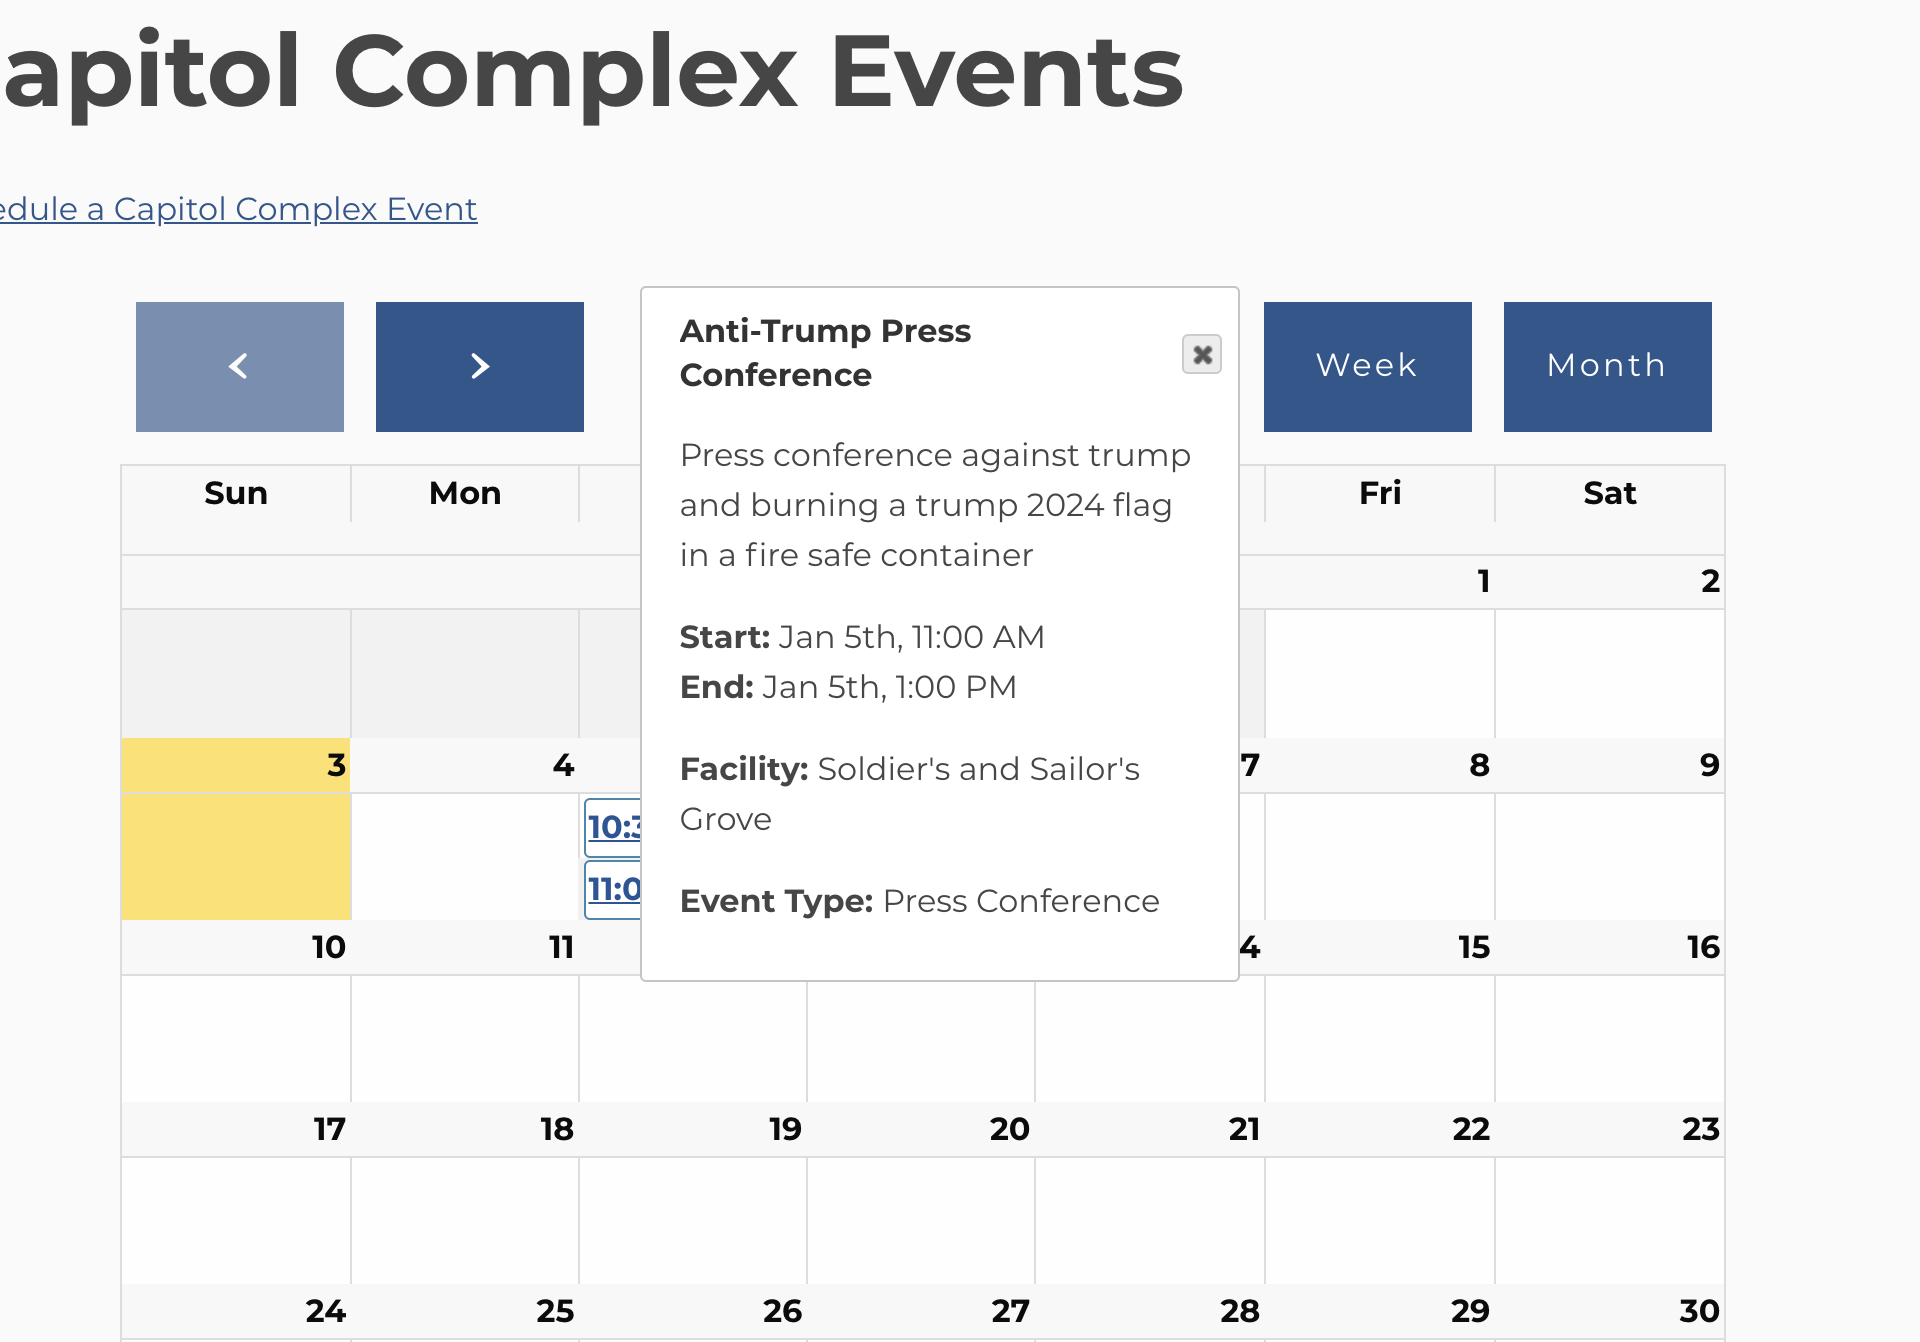The height and width of the screenshot is (1342, 1920).
Task: Advance to the next month
Action: tap(480, 366)
